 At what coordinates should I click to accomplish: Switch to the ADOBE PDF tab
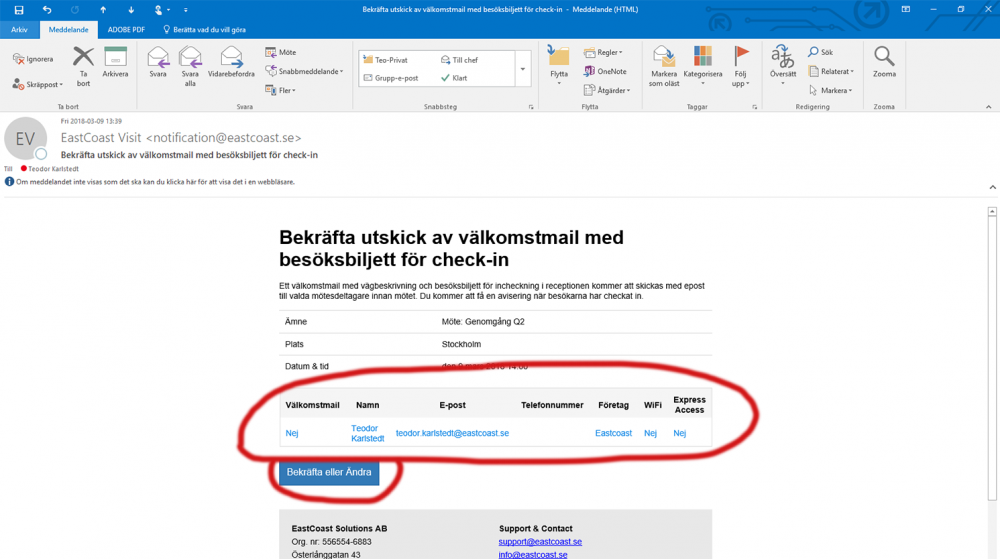[125, 29]
